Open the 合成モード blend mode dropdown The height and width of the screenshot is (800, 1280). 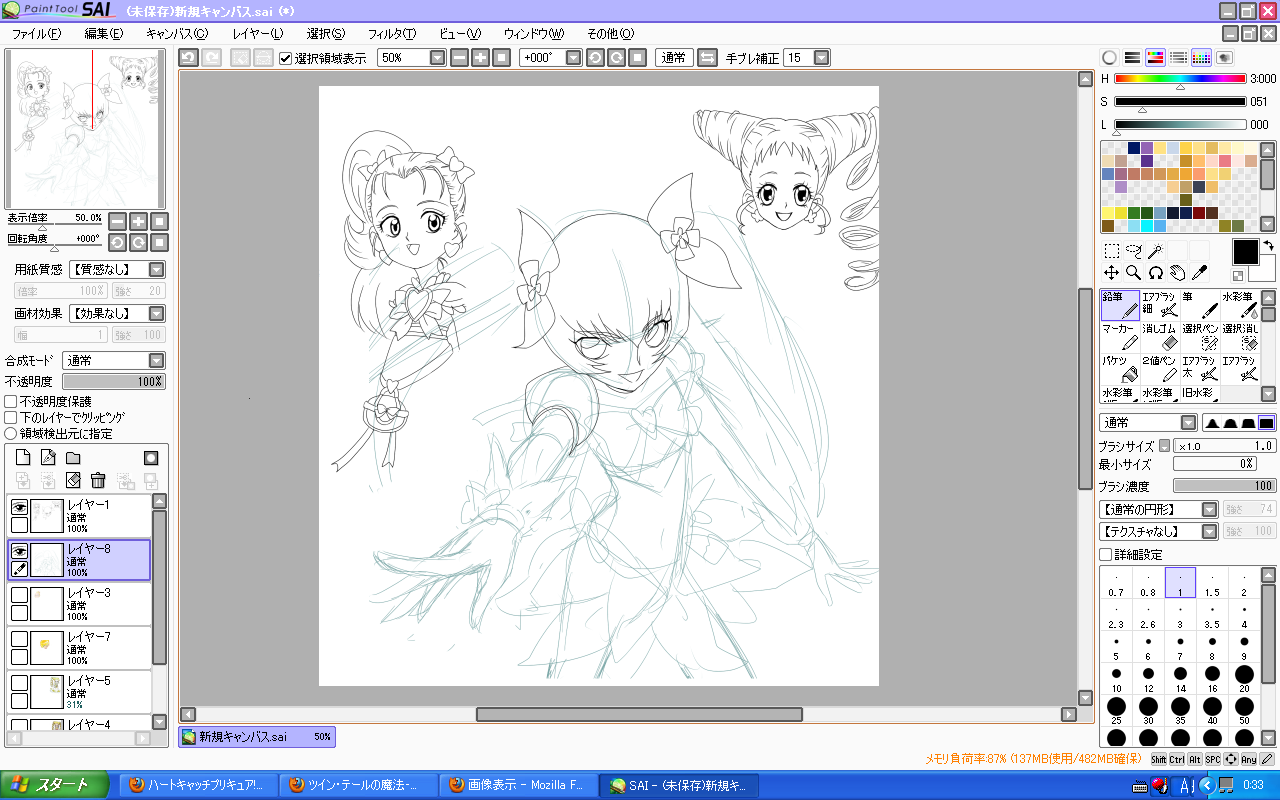[x=157, y=360]
